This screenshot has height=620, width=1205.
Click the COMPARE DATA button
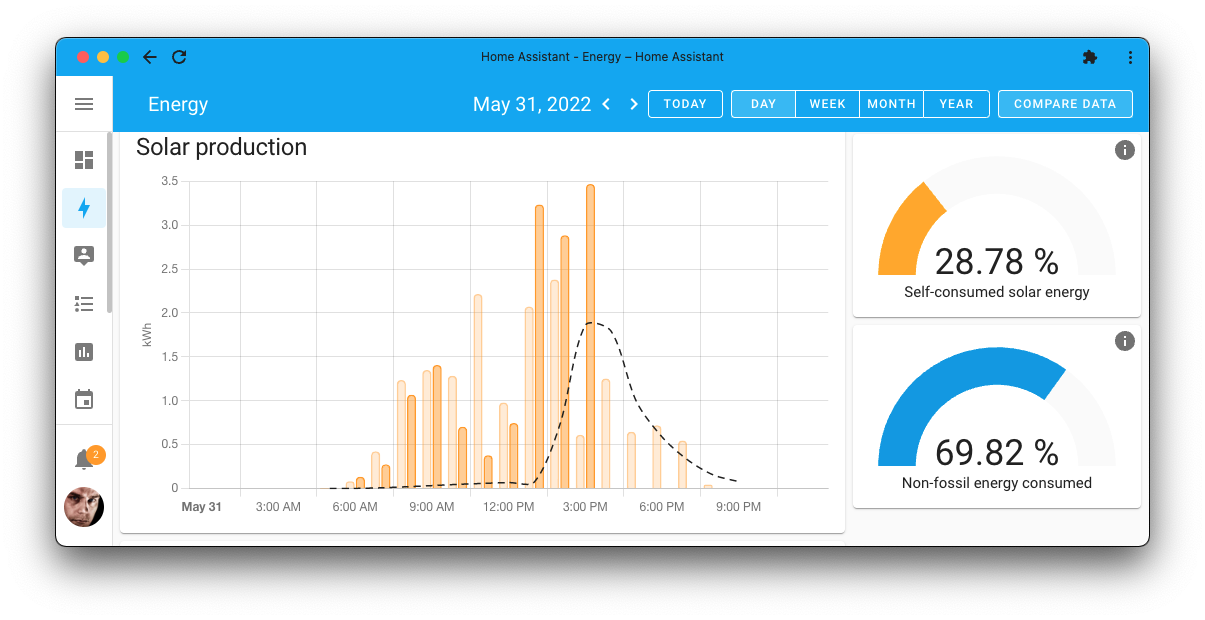[x=1065, y=103]
